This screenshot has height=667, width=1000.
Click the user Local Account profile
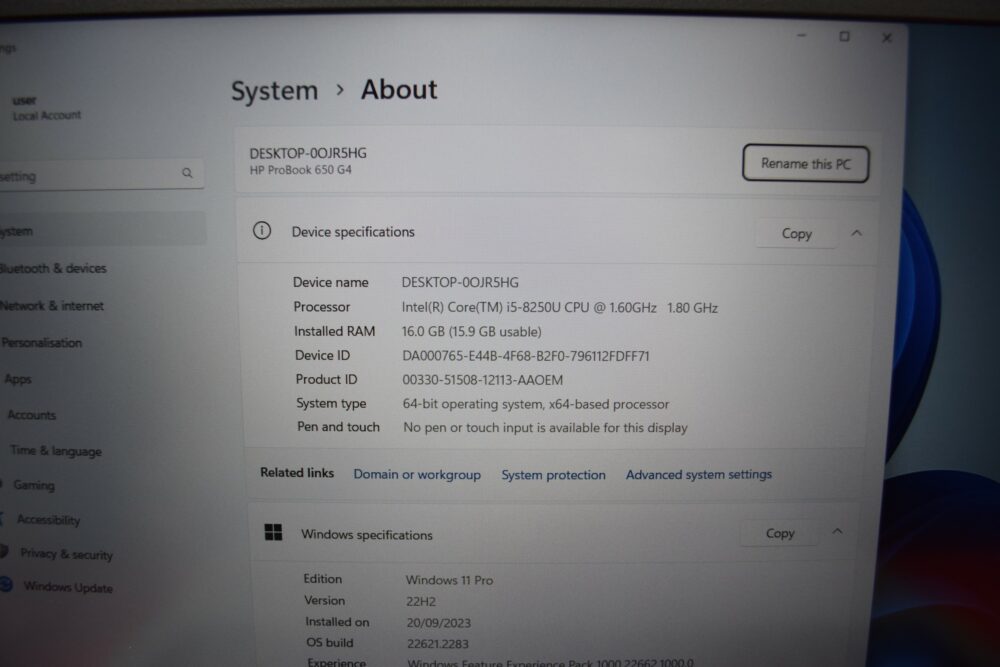click(46, 108)
